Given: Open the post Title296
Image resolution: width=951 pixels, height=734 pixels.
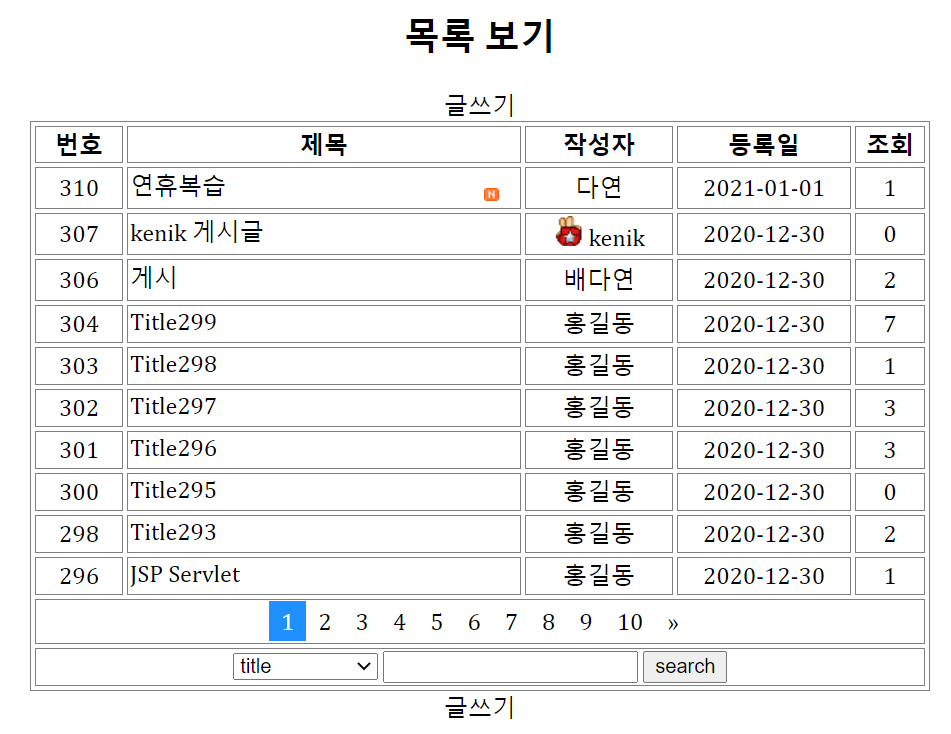Looking at the screenshot, I should click(173, 448).
